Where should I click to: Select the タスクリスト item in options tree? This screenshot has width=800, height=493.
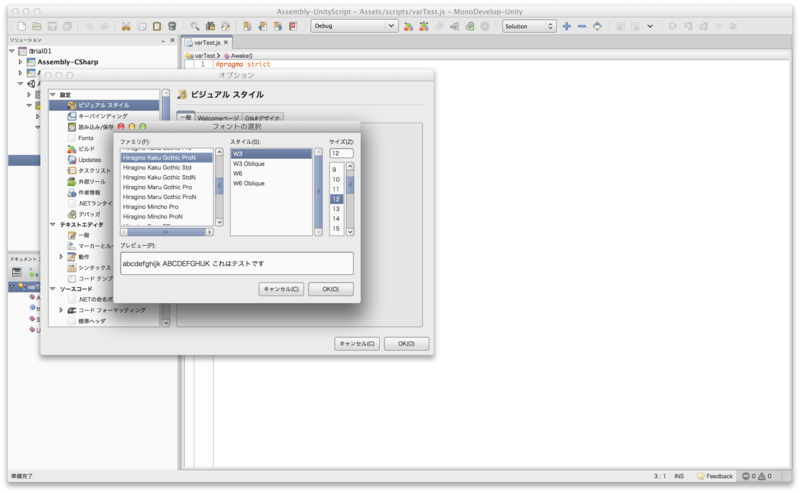pyautogui.click(x=94, y=170)
